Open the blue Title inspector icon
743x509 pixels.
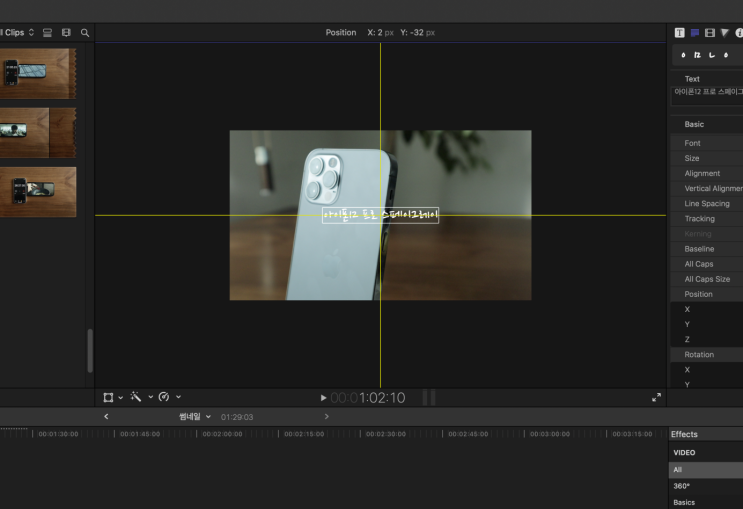coord(695,33)
